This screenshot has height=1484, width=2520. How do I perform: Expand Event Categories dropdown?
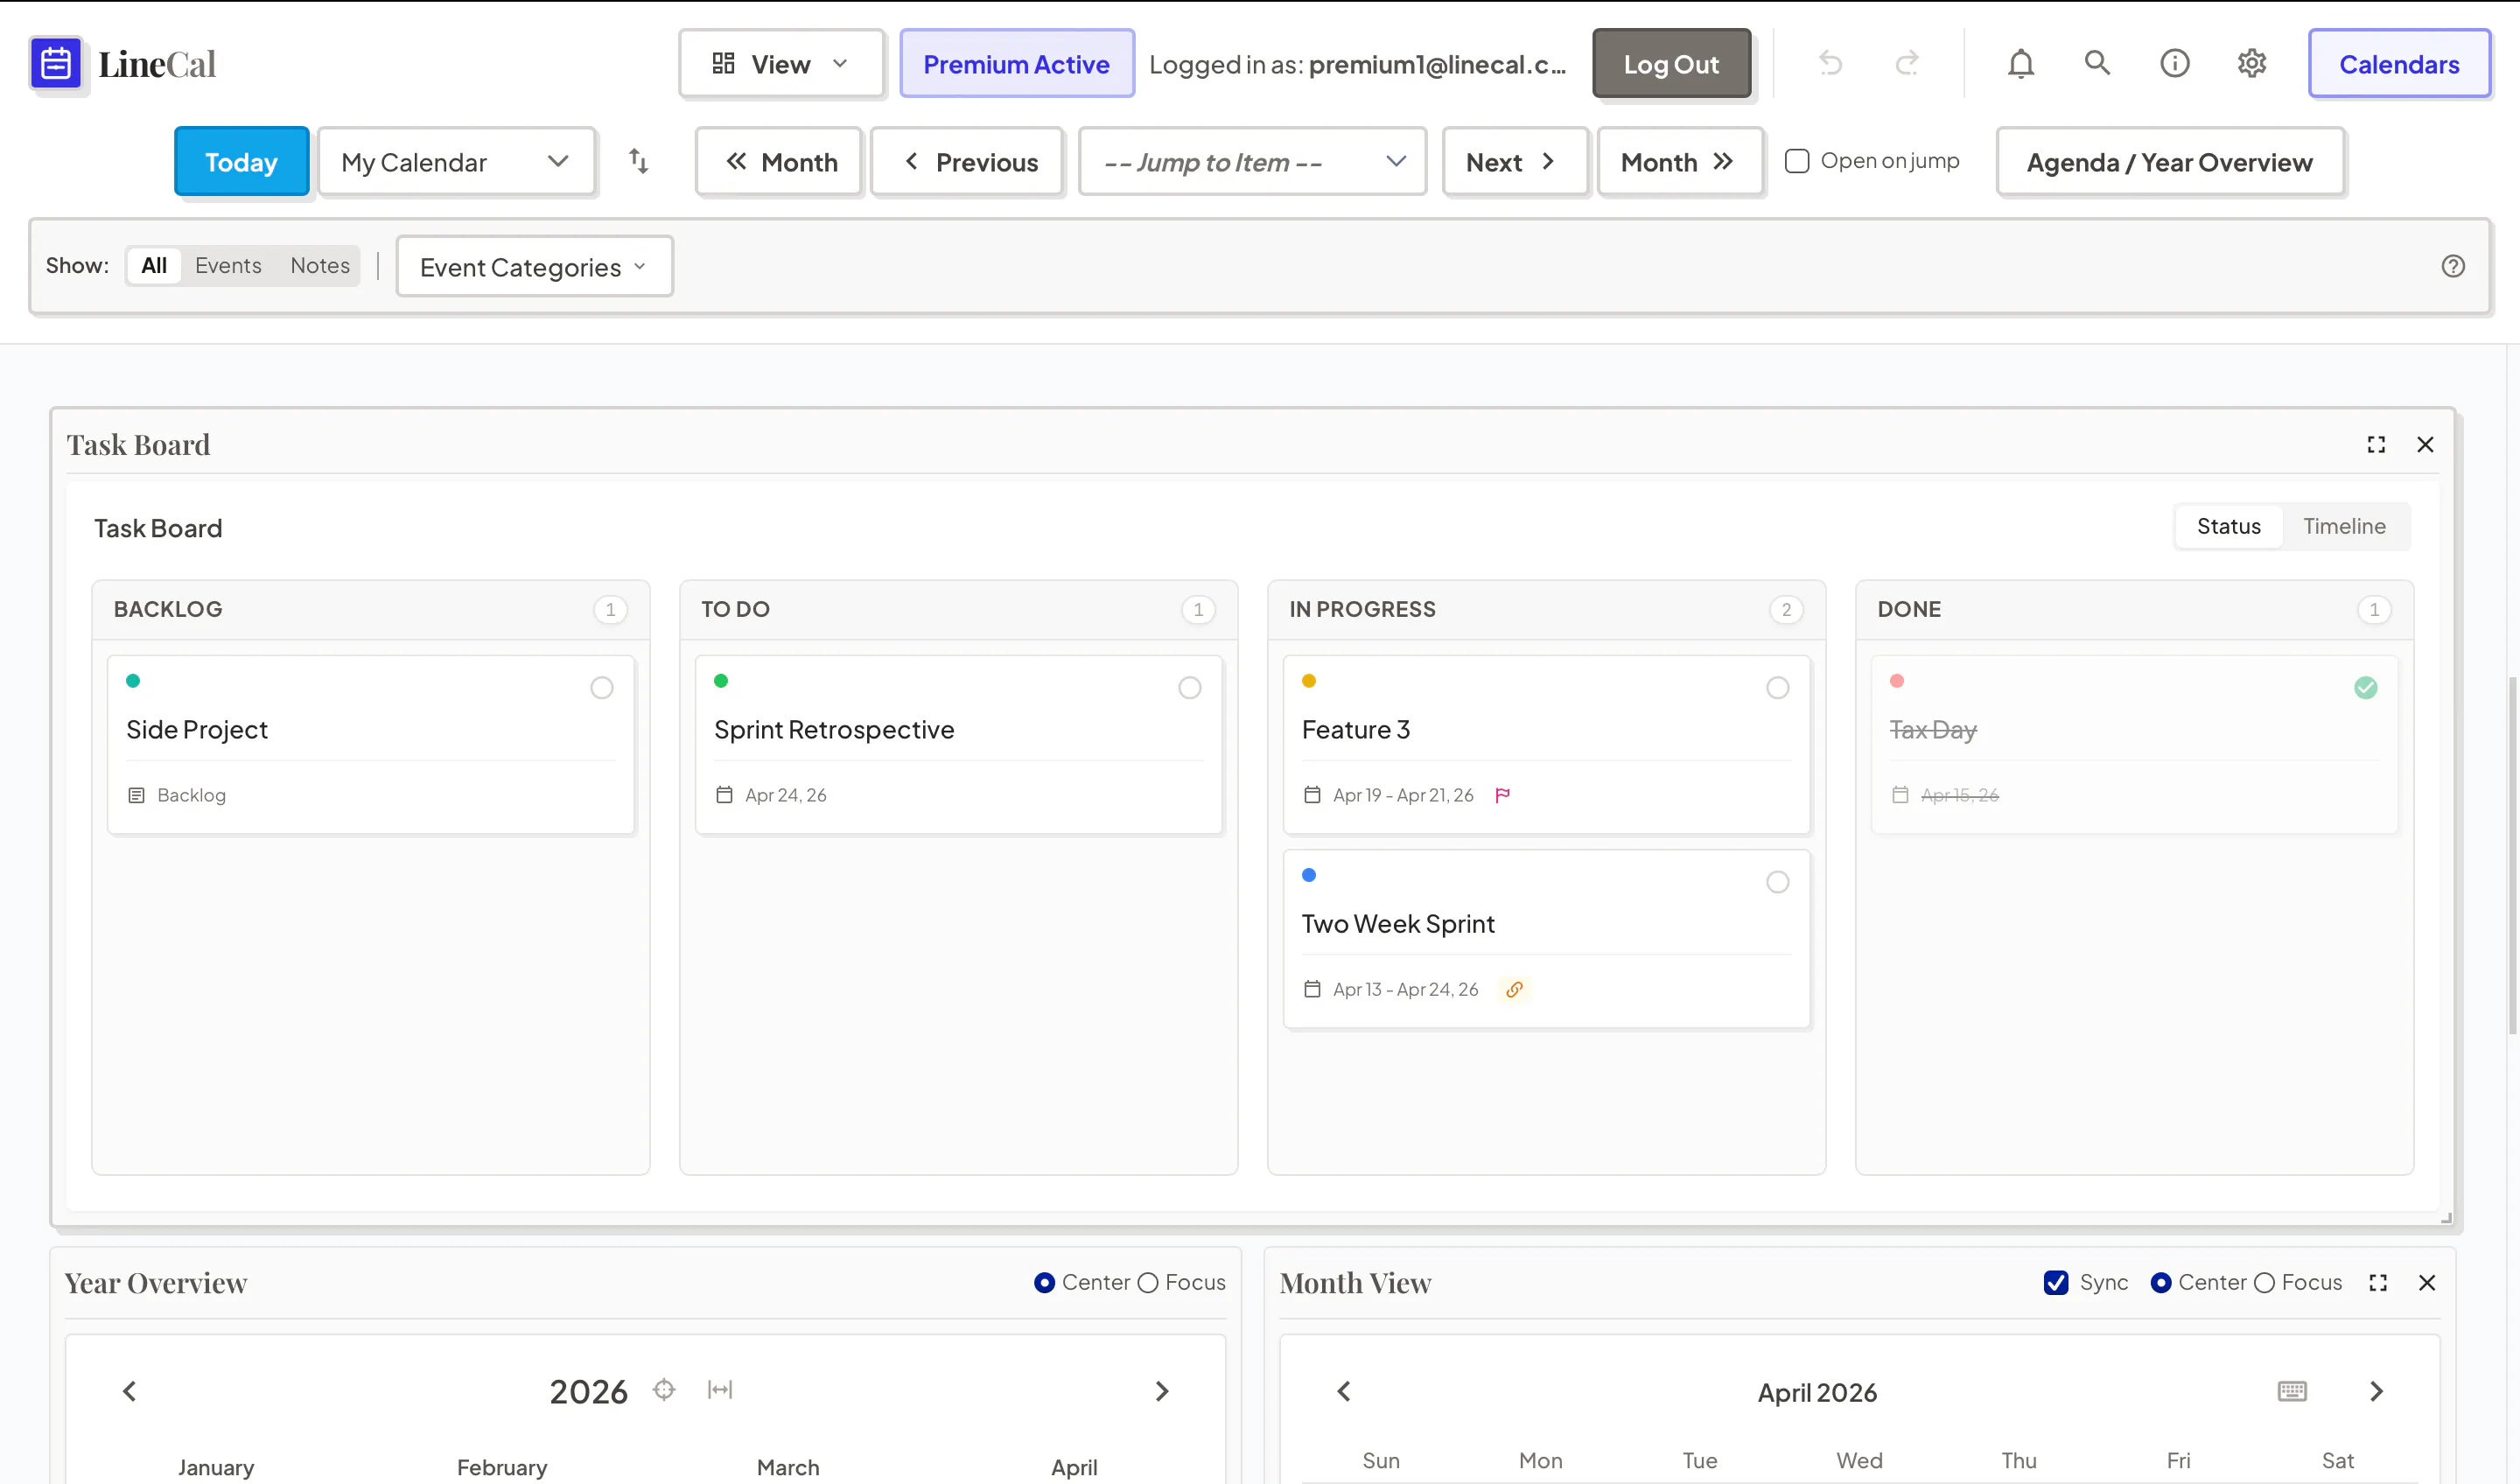tap(534, 267)
